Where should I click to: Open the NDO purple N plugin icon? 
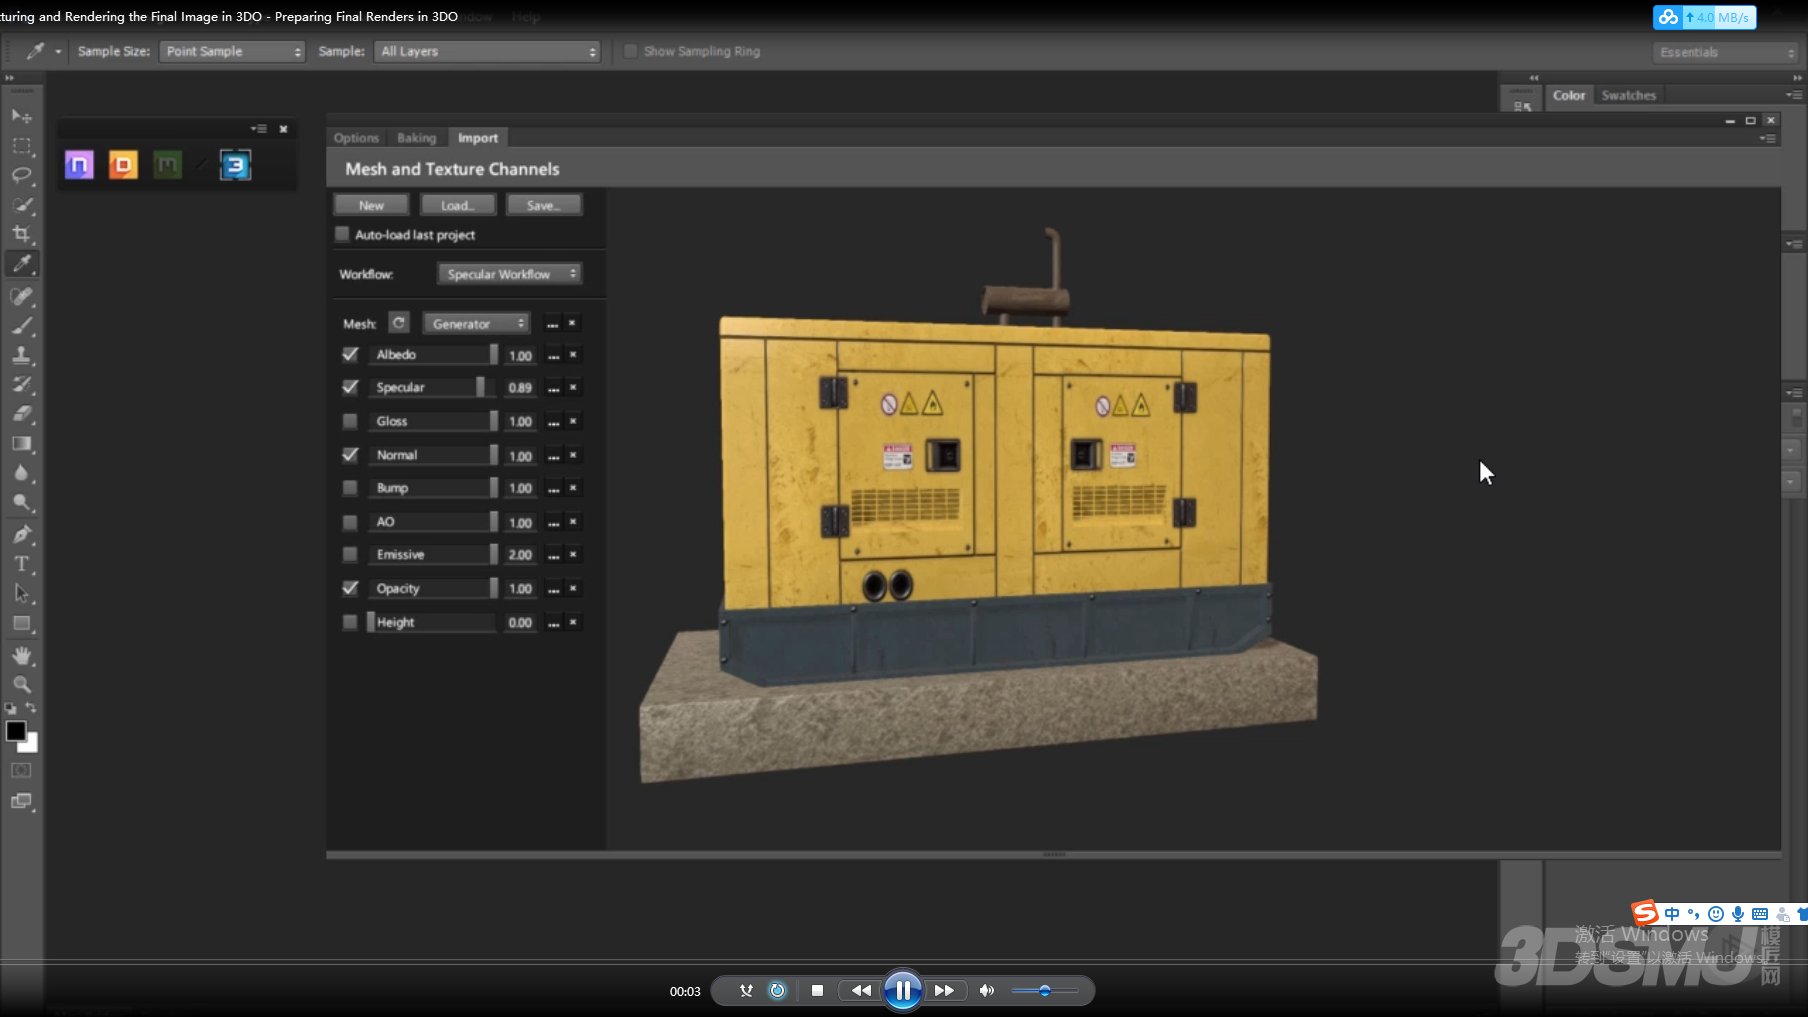pyautogui.click(x=79, y=164)
